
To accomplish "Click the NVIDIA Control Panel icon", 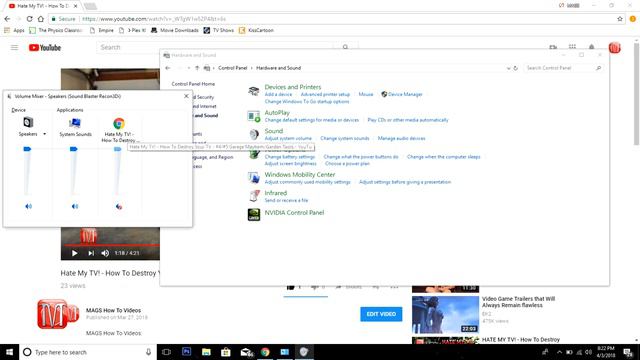I will tap(253, 214).
